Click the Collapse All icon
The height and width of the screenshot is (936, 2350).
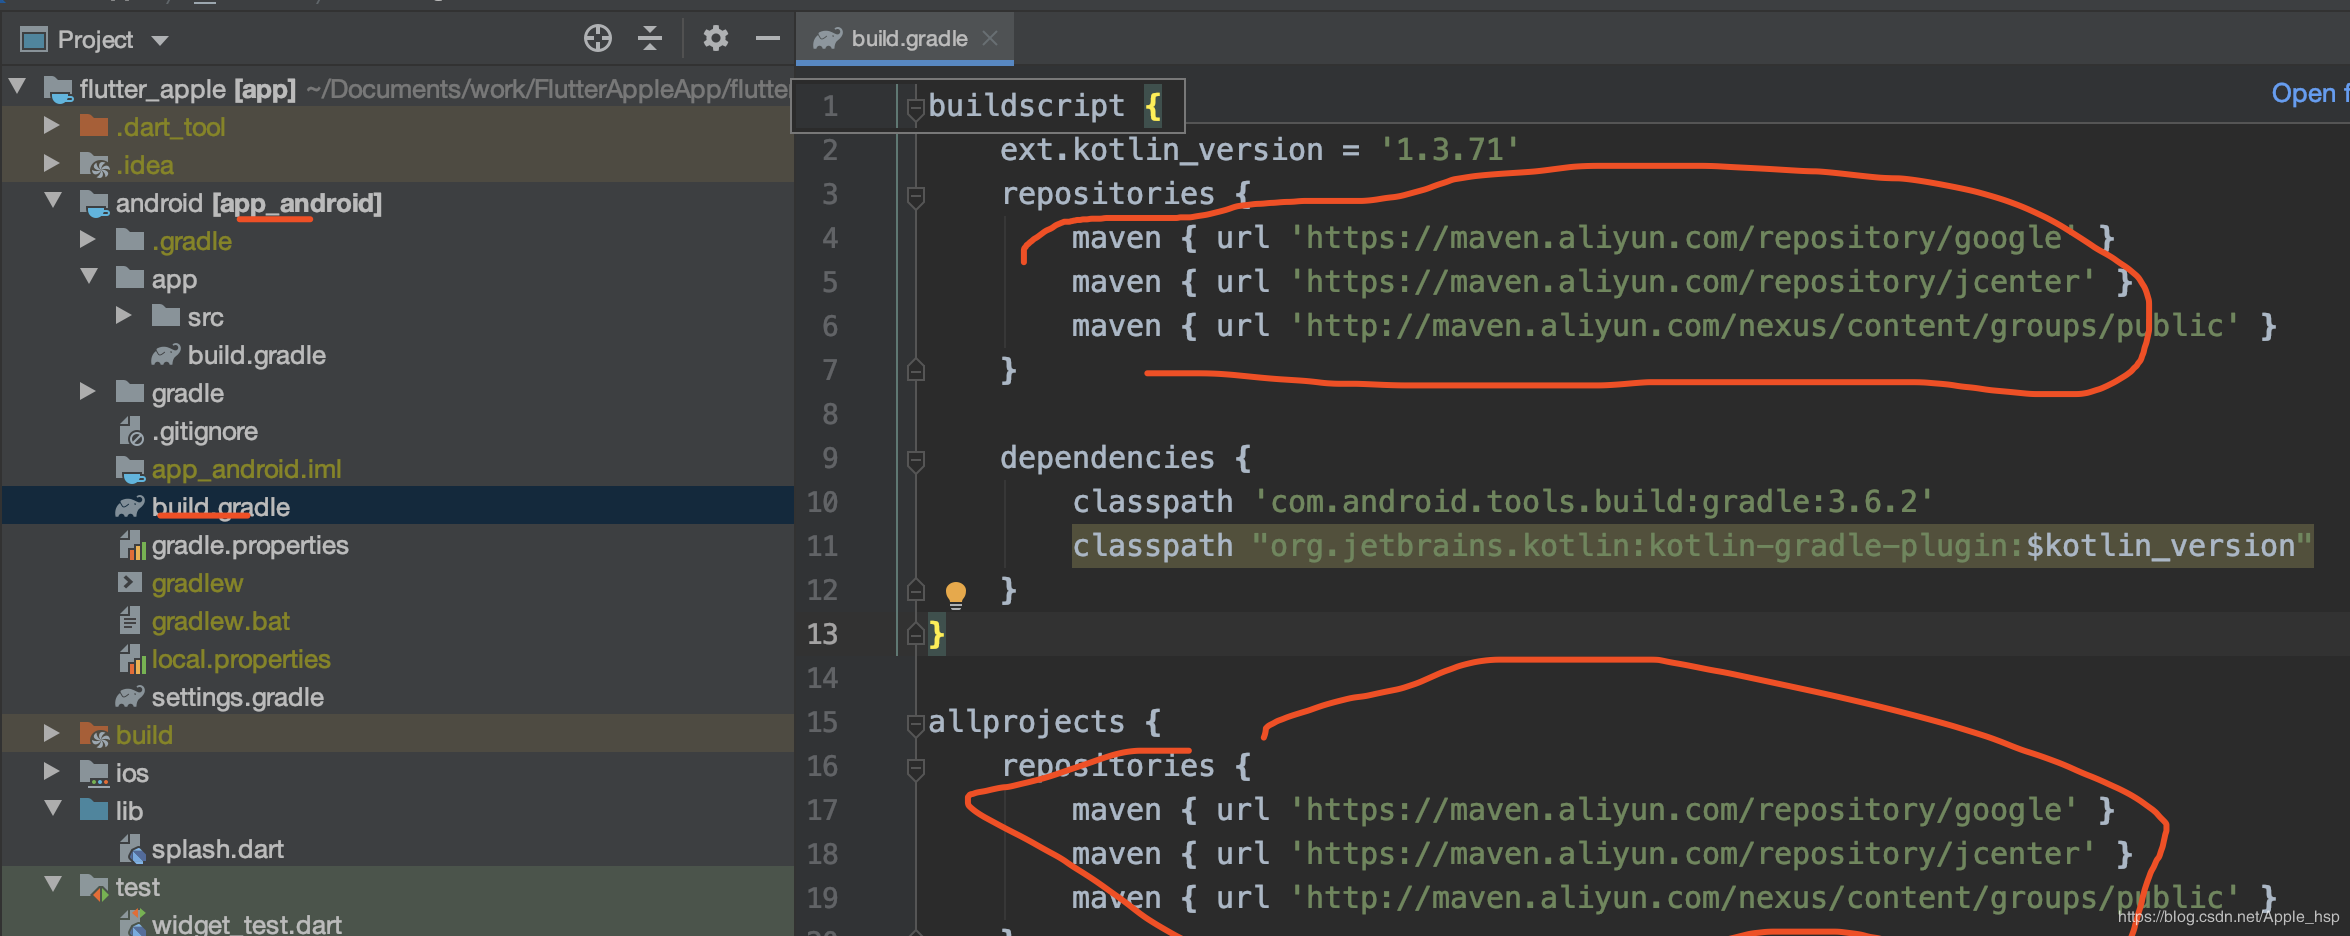(650, 39)
